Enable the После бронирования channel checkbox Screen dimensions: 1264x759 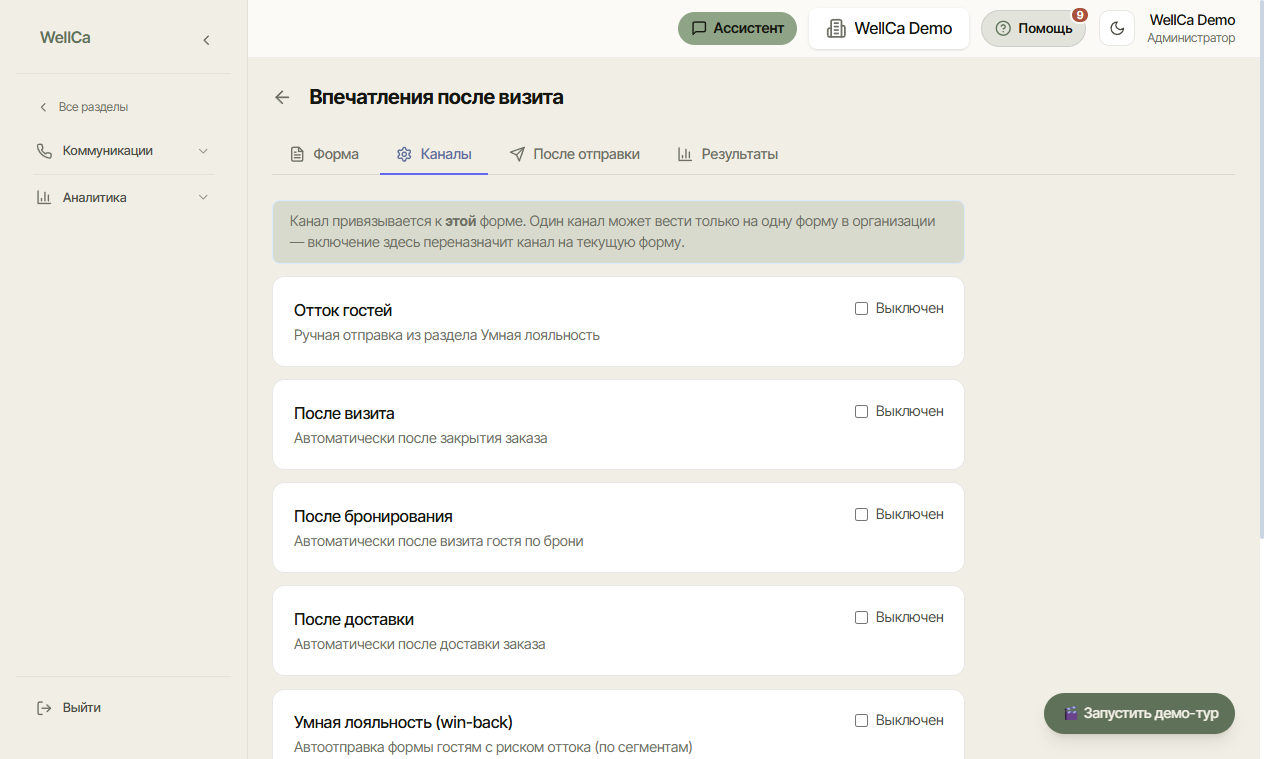tap(861, 515)
